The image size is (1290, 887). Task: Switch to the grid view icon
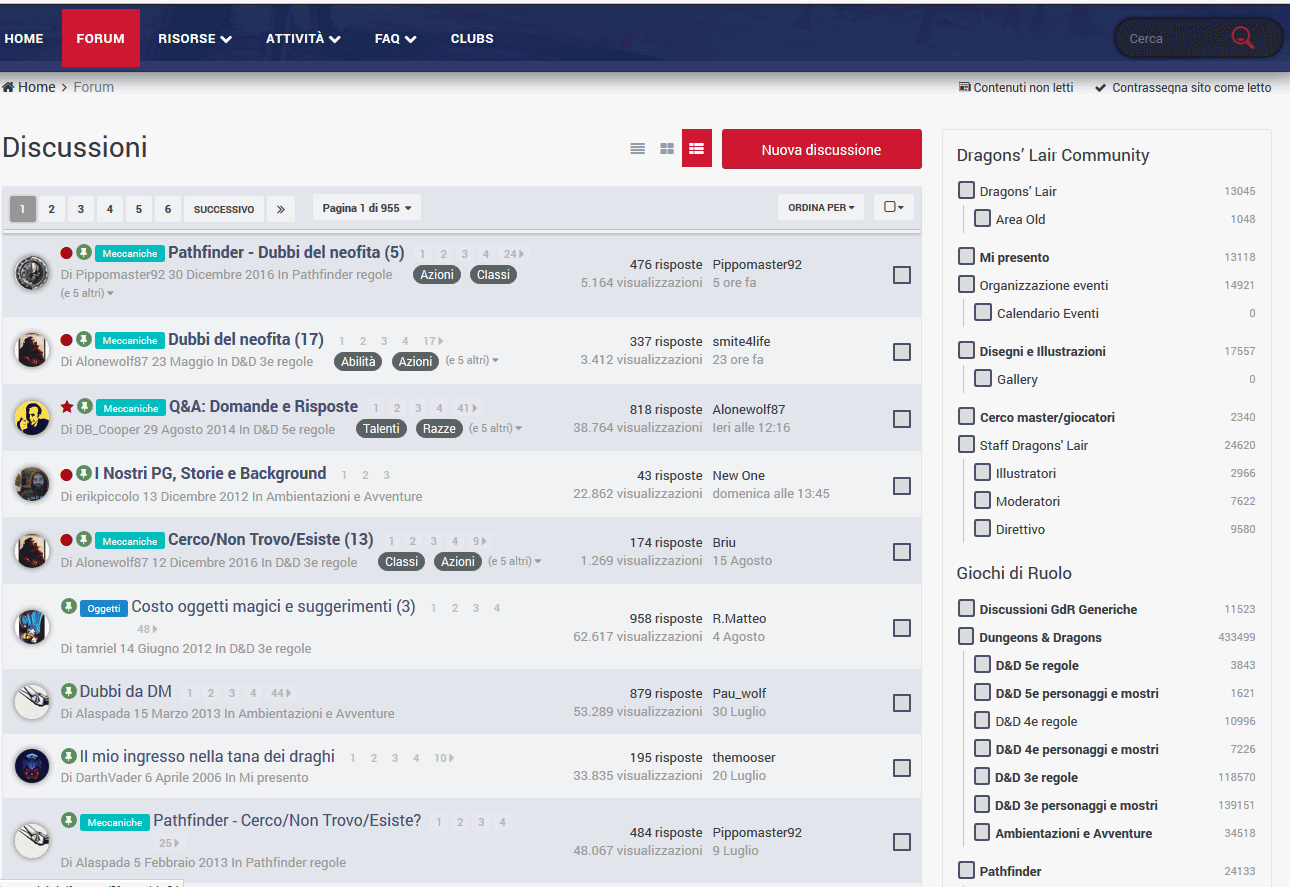coord(667,149)
